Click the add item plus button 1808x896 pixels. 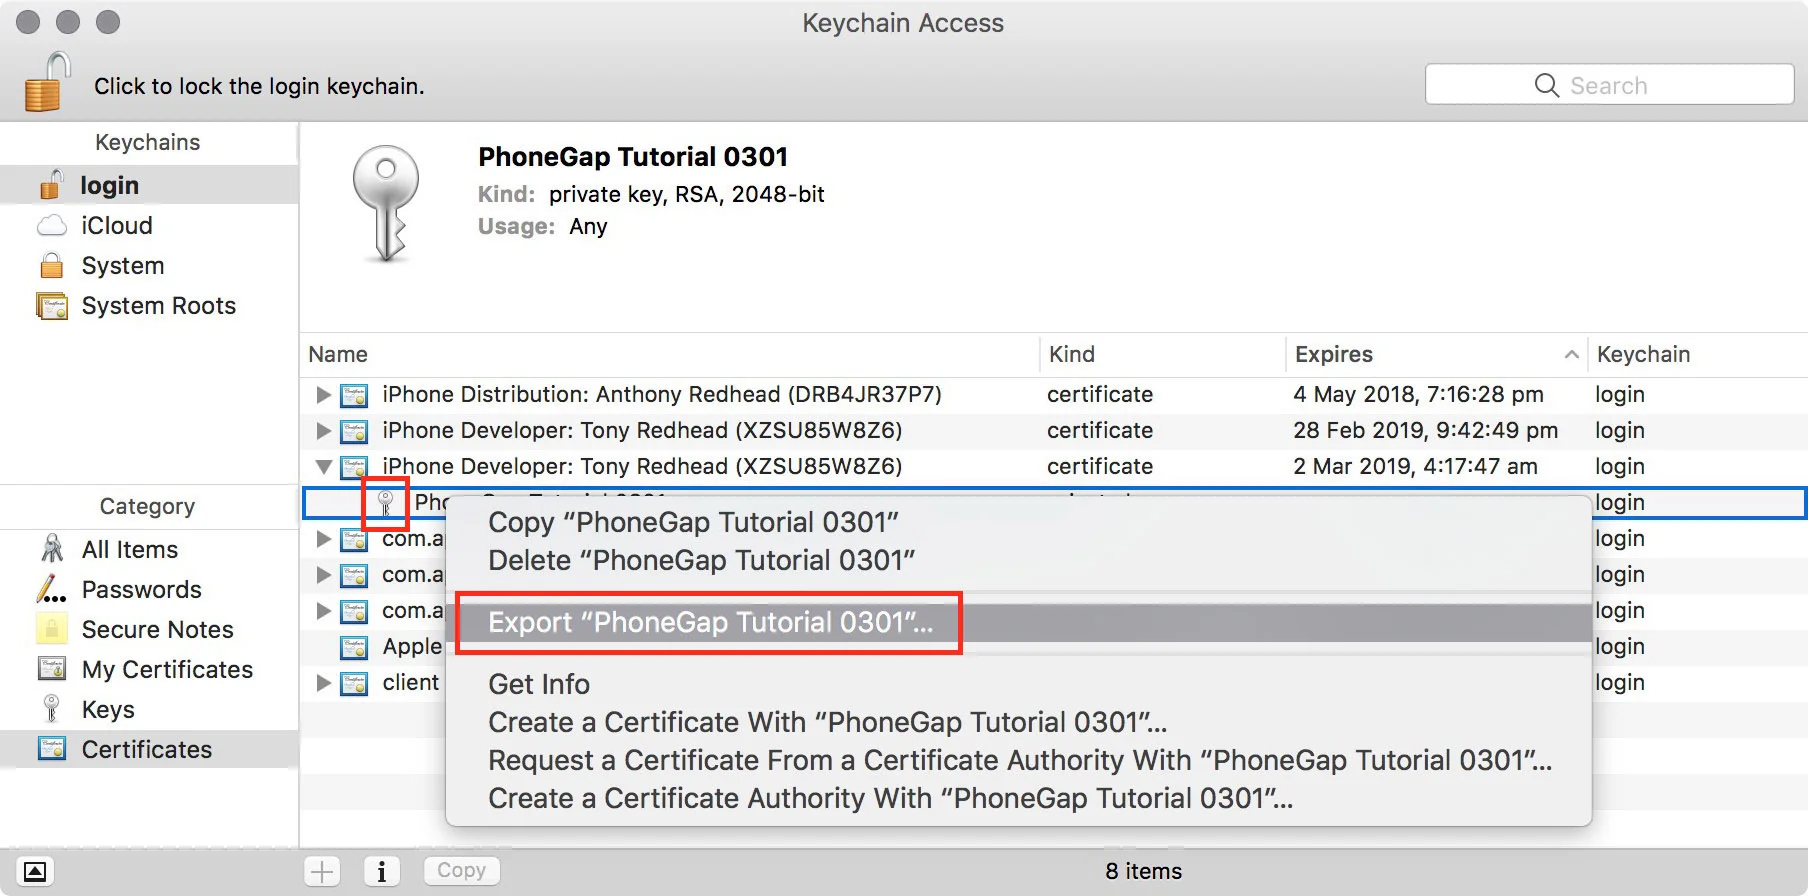(x=322, y=871)
